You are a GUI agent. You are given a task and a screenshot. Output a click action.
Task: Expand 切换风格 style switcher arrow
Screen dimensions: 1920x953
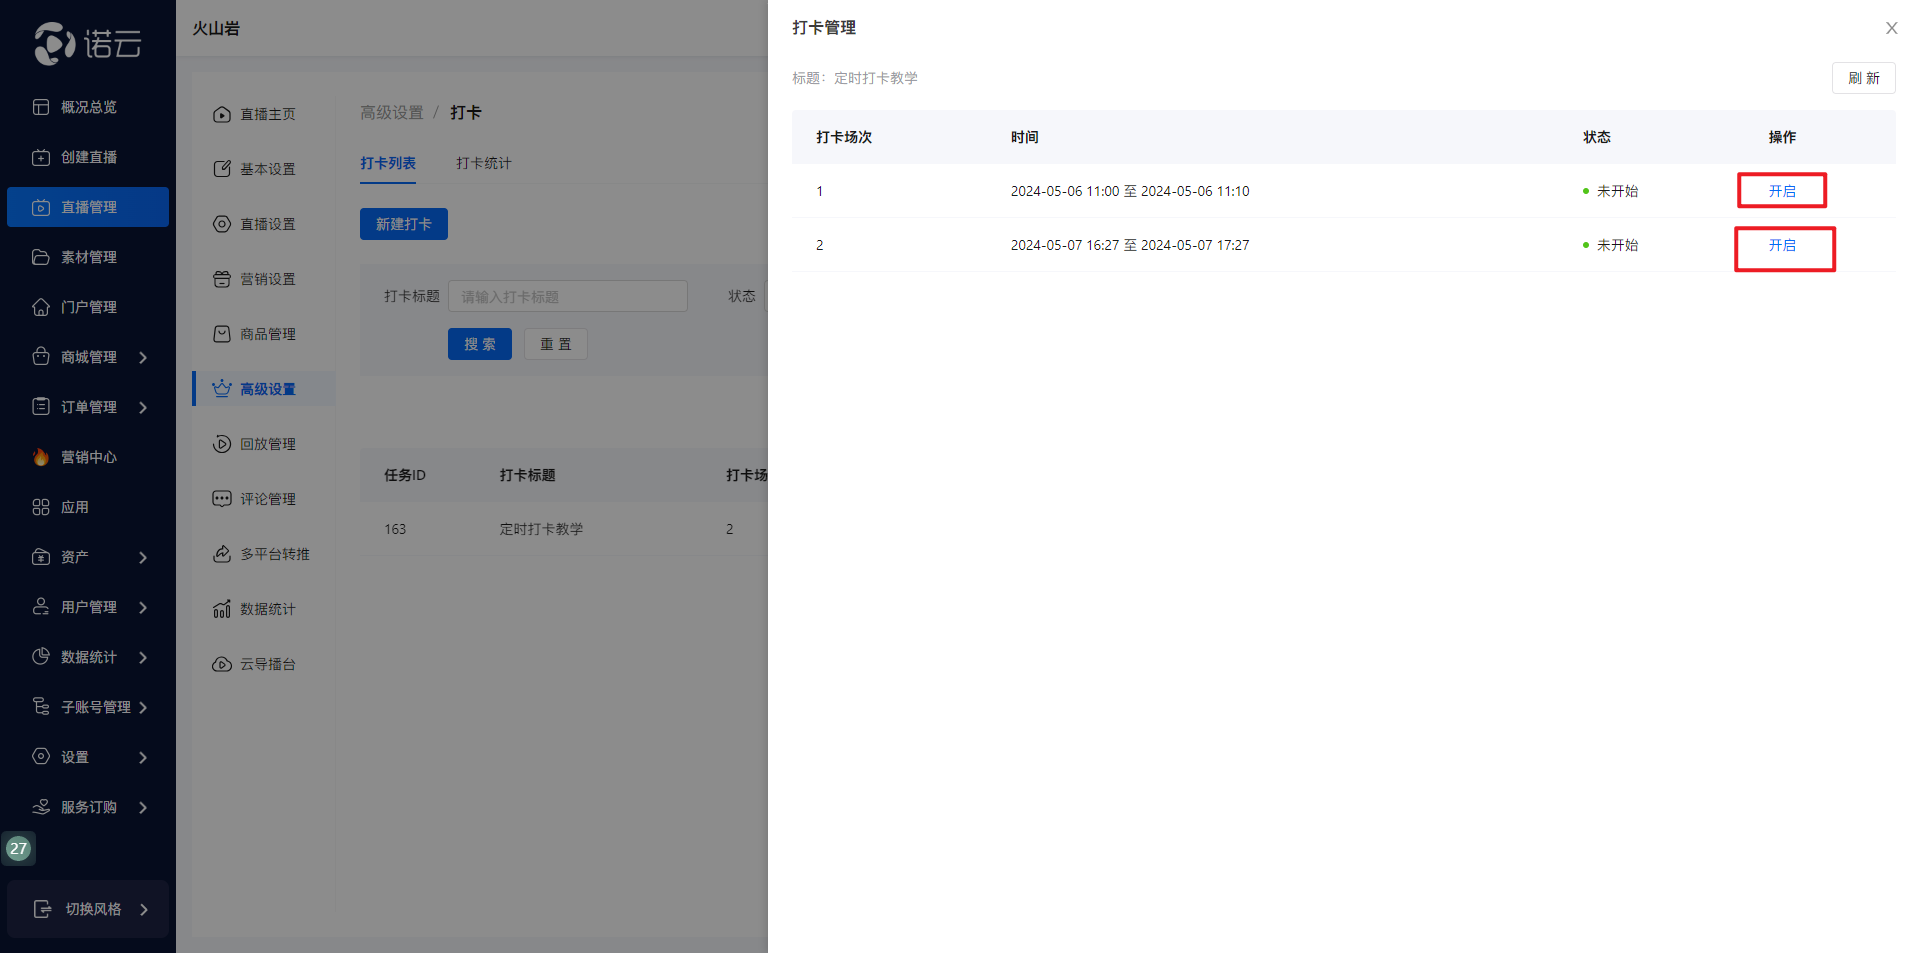pyautogui.click(x=144, y=909)
